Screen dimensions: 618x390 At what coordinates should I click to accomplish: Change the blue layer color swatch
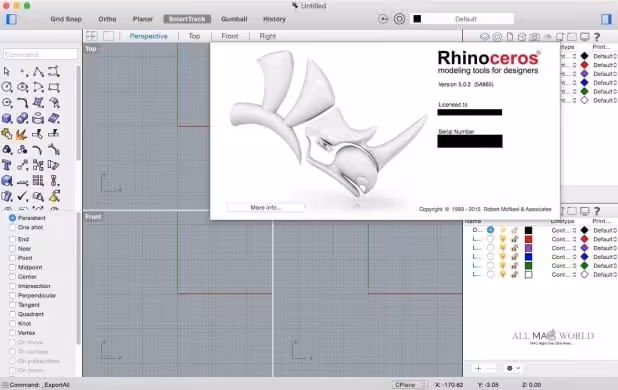(x=529, y=257)
